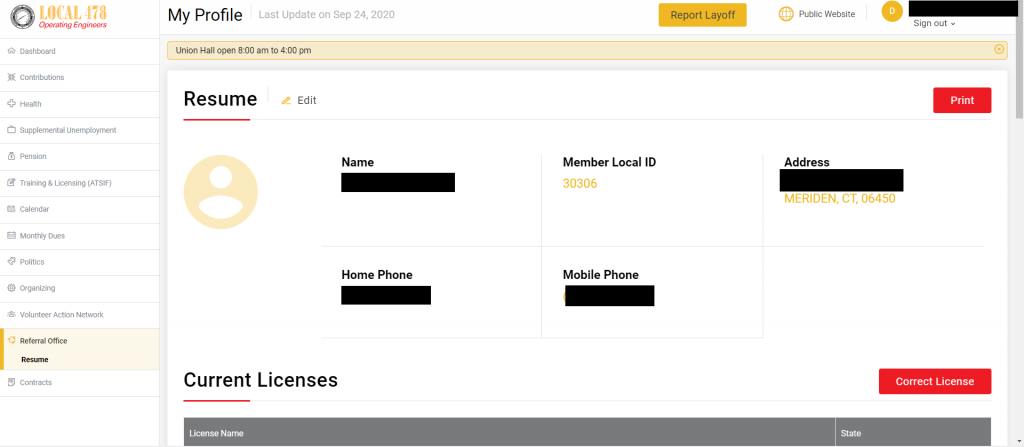Click the Pension icon in sidebar

pyautogui.click(x=11, y=156)
